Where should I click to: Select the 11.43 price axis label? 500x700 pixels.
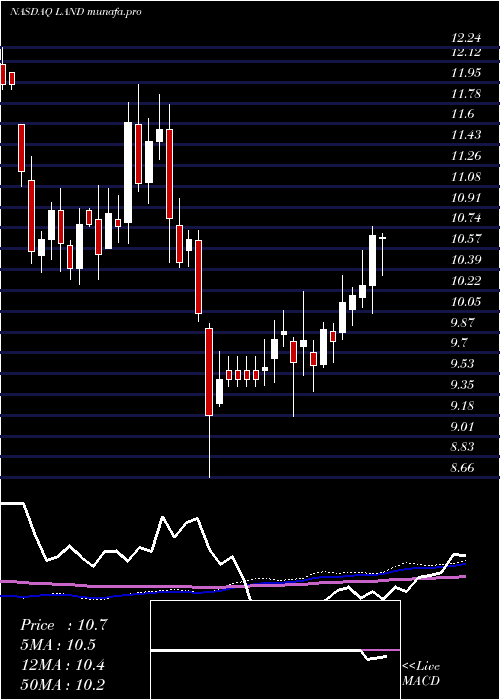[x=466, y=135]
